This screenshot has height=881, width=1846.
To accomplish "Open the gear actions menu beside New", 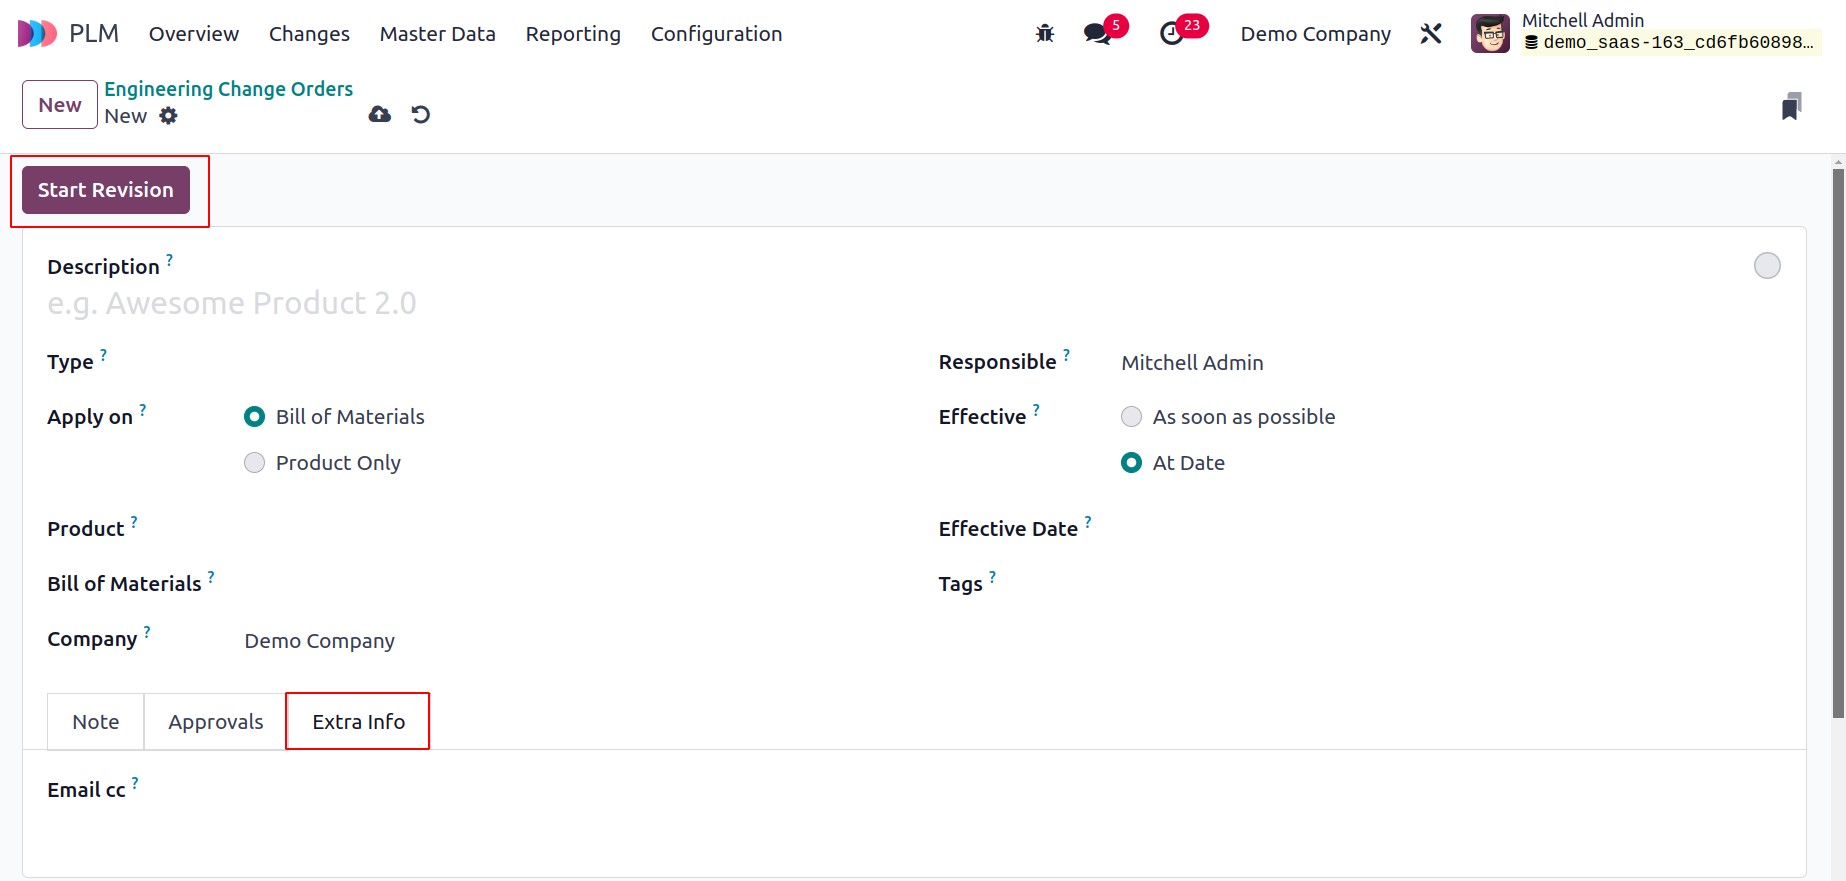I will (169, 116).
